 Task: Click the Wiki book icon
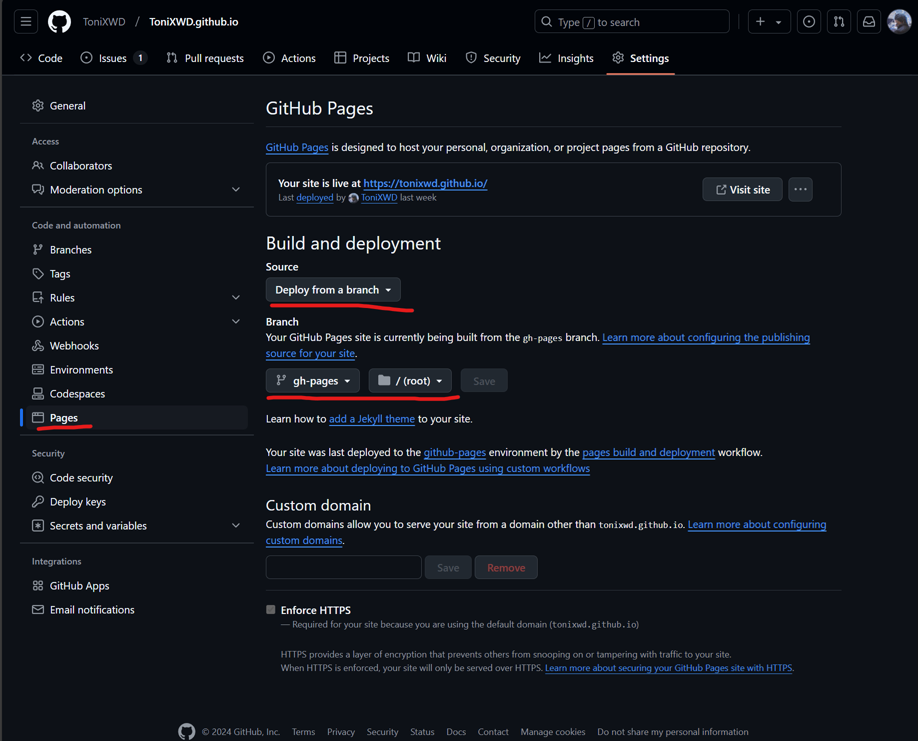414,57
